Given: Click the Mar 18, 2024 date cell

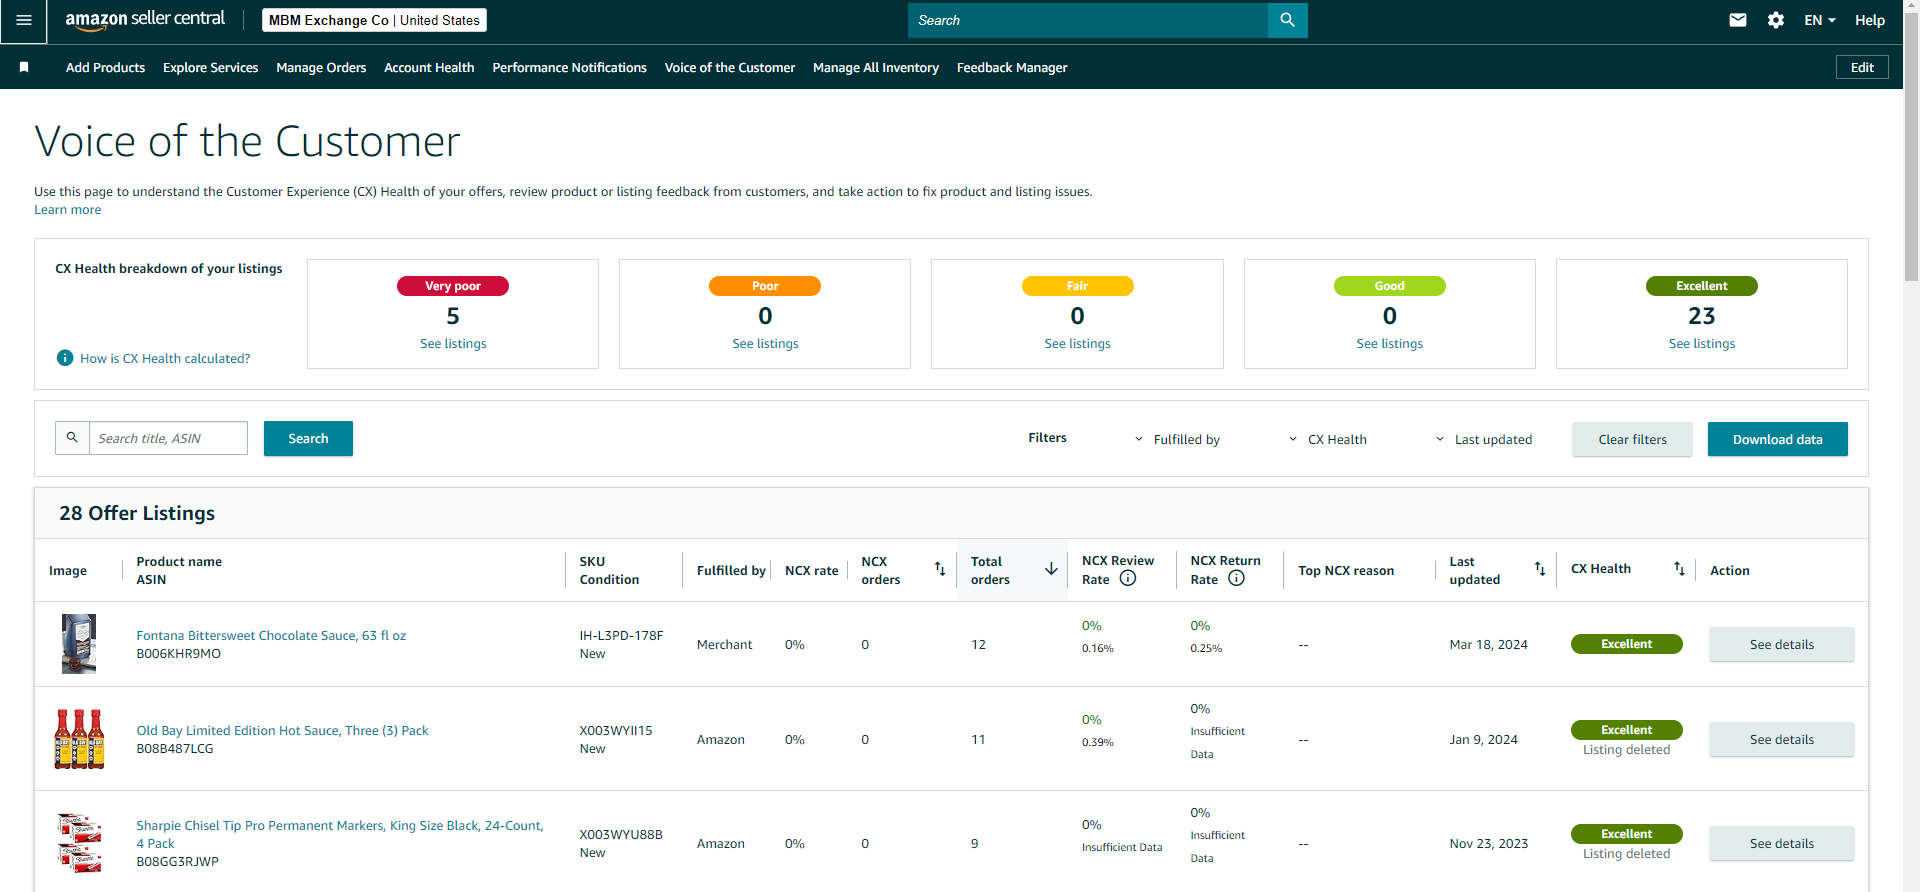Looking at the screenshot, I should tap(1488, 644).
